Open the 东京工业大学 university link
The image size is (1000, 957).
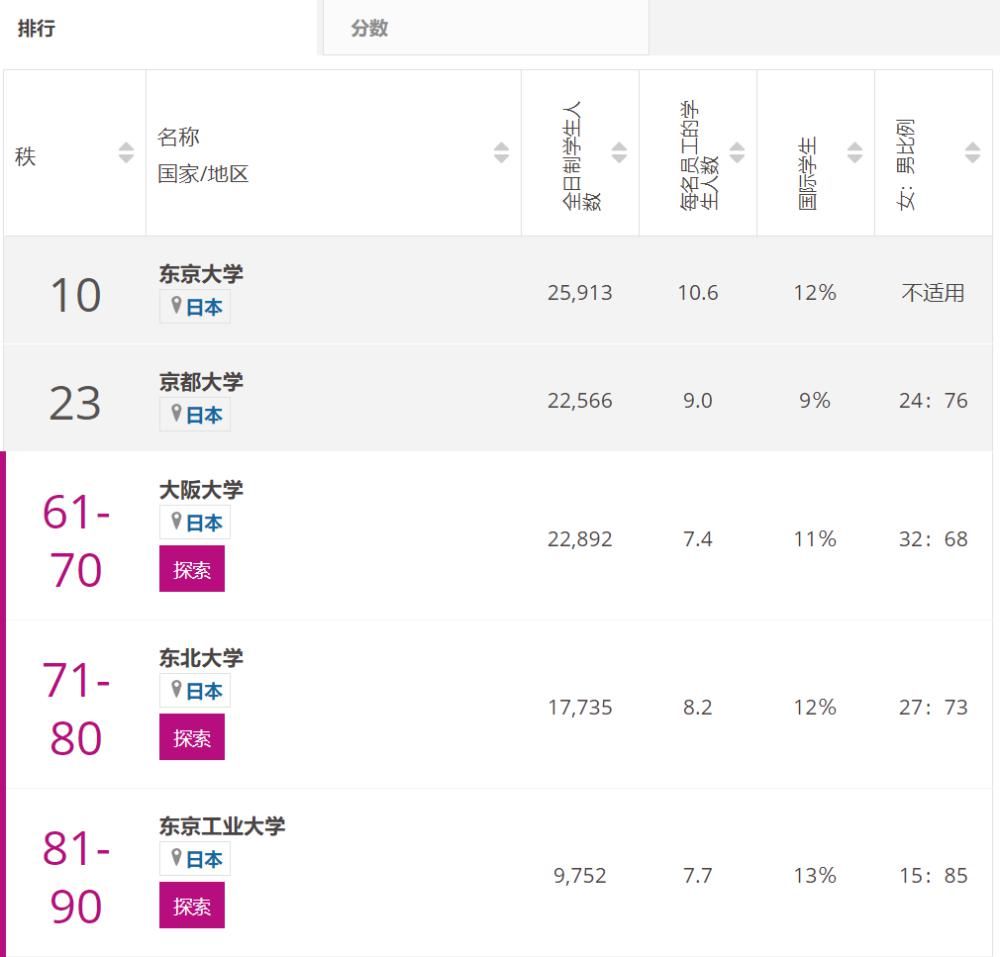tap(222, 826)
